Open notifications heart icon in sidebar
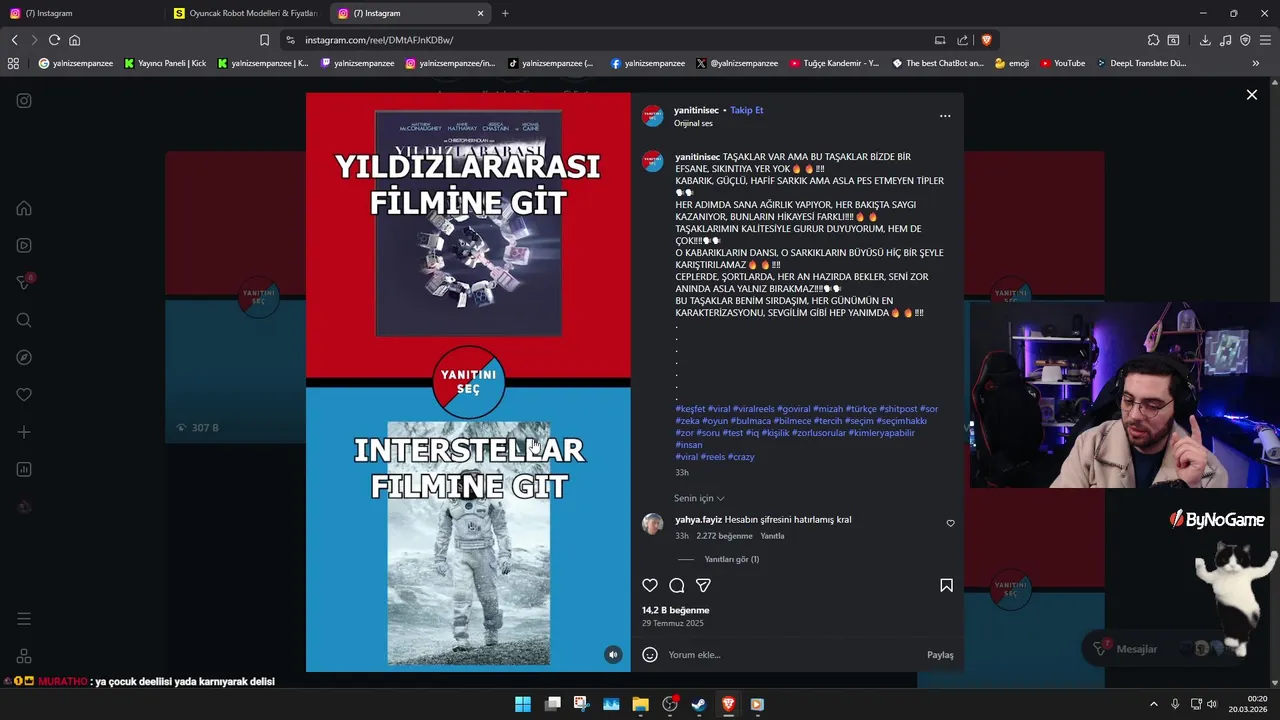This screenshot has width=1280, height=720. pyautogui.click(x=24, y=395)
